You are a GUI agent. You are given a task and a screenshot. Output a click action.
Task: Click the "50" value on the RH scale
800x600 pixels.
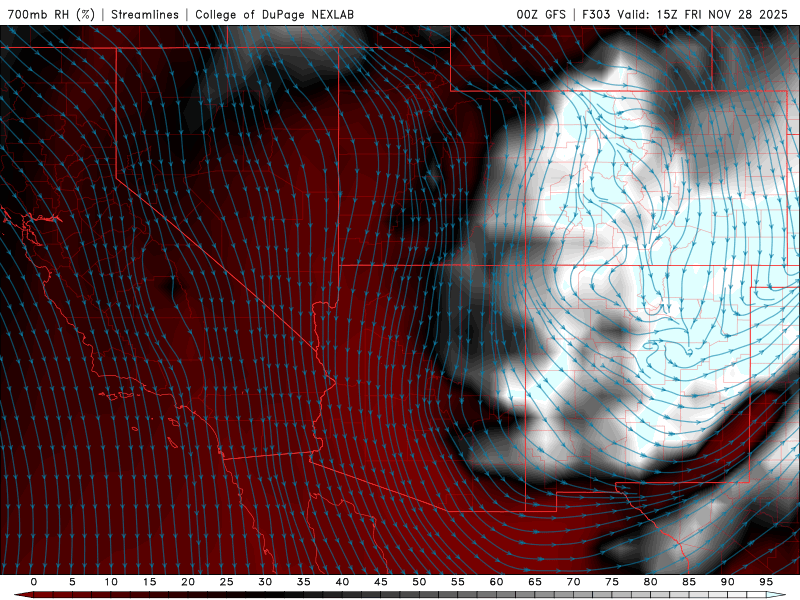coord(419,582)
